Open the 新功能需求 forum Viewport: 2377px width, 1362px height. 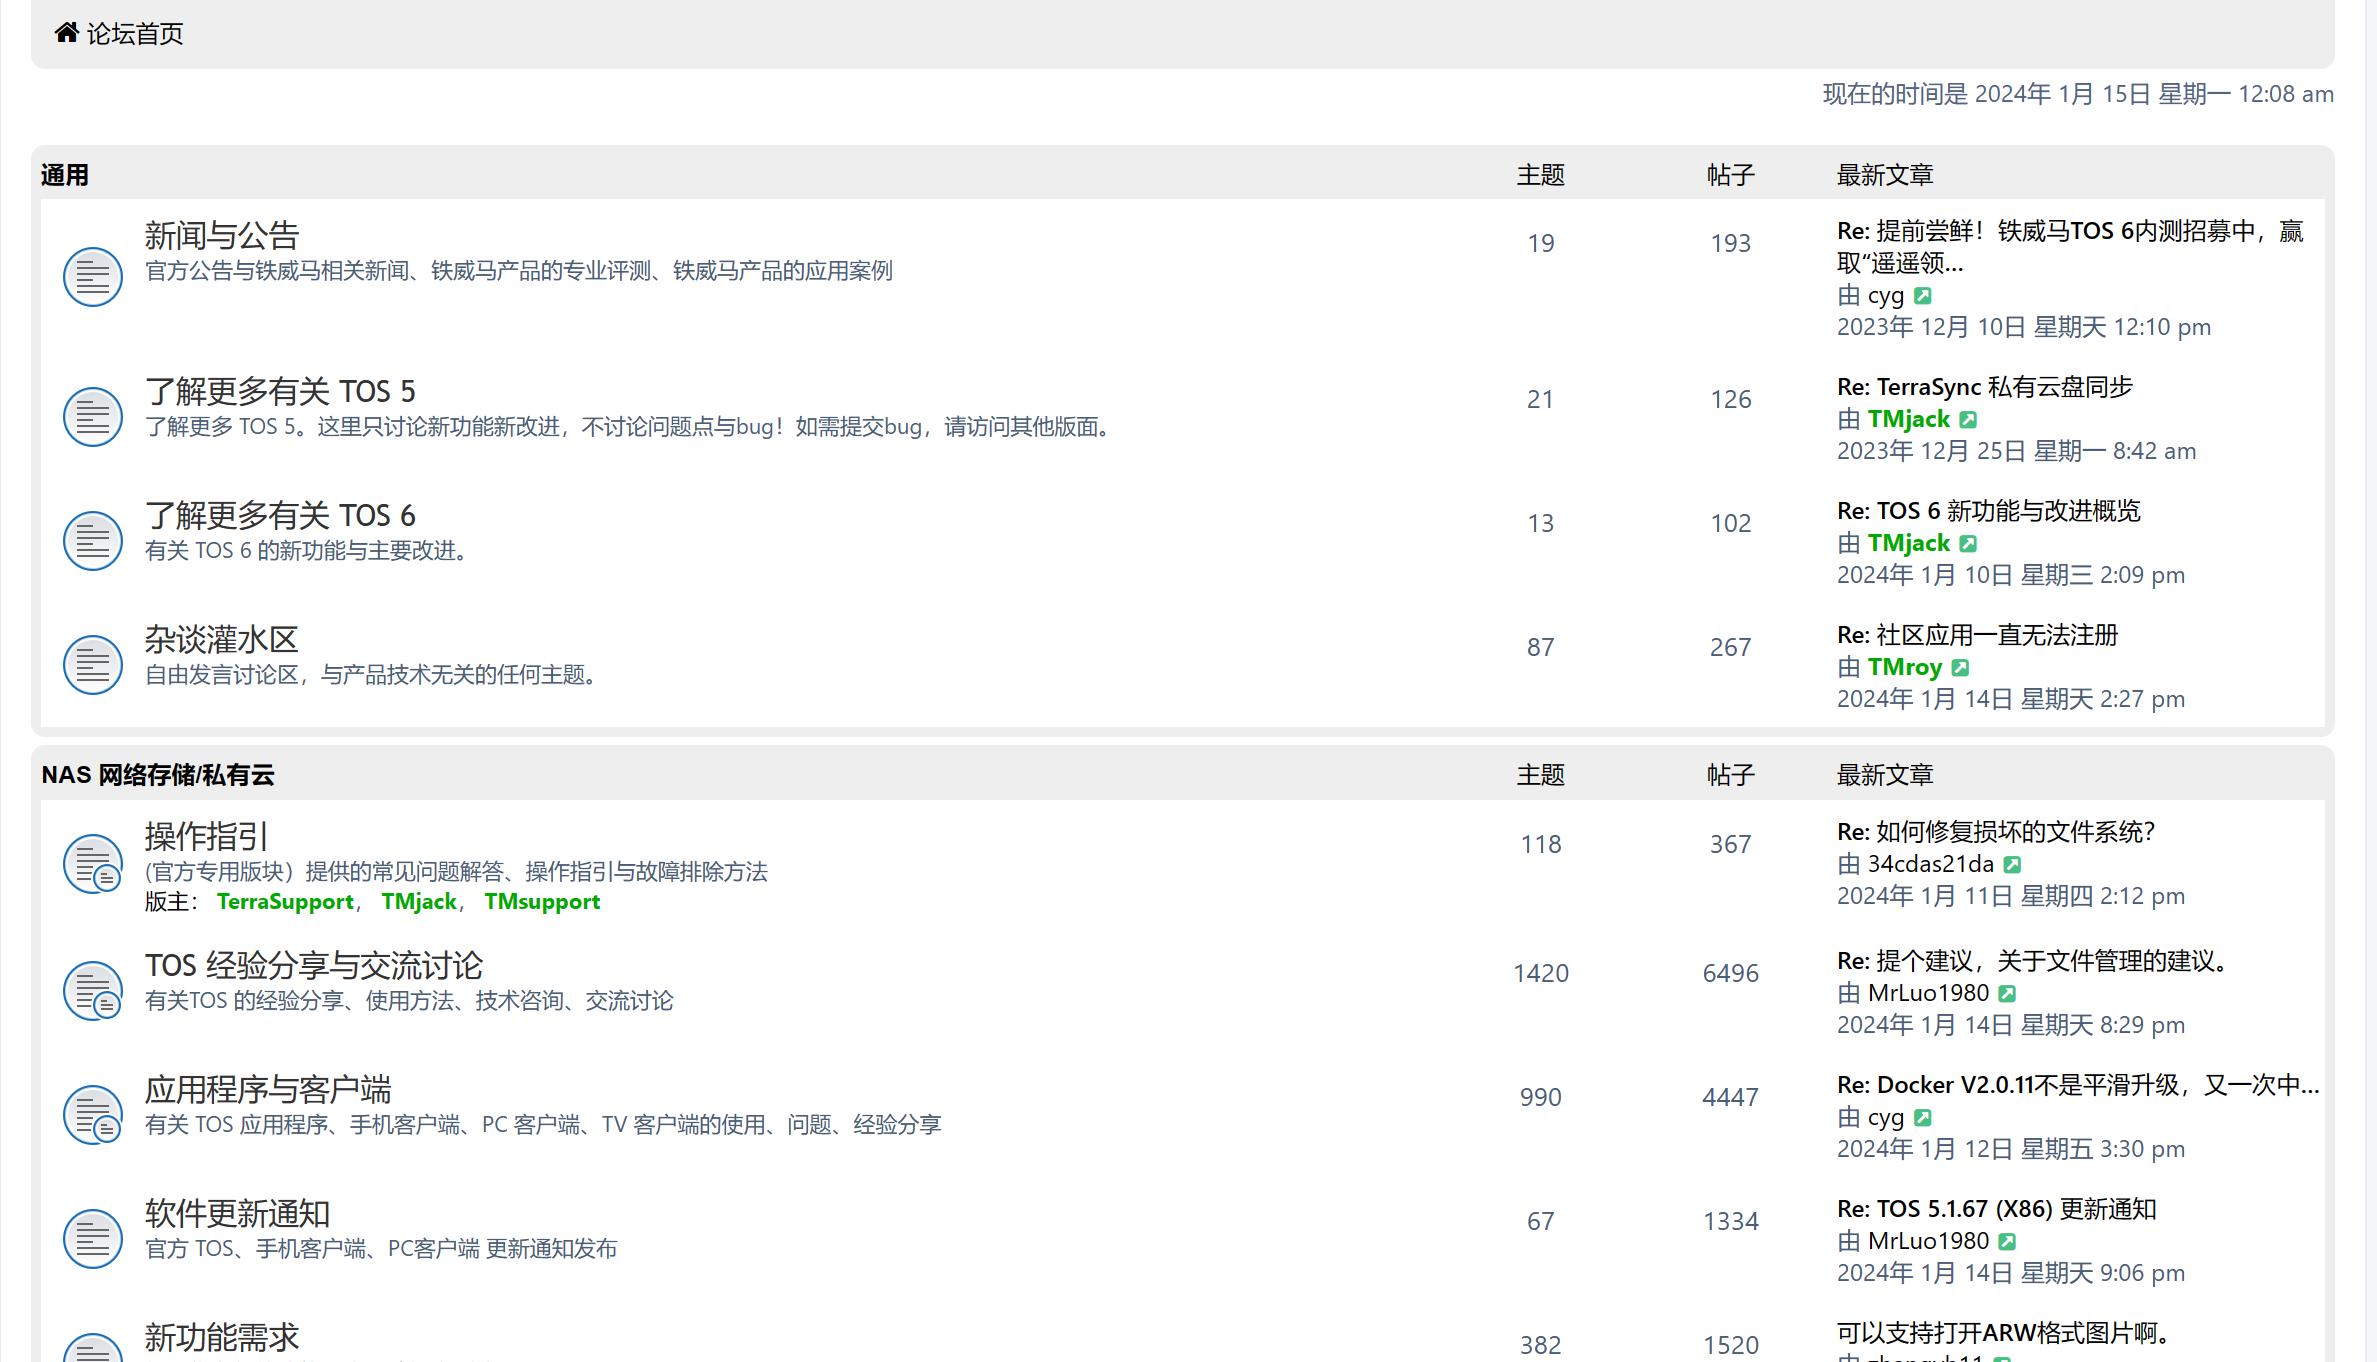pos(222,1337)
